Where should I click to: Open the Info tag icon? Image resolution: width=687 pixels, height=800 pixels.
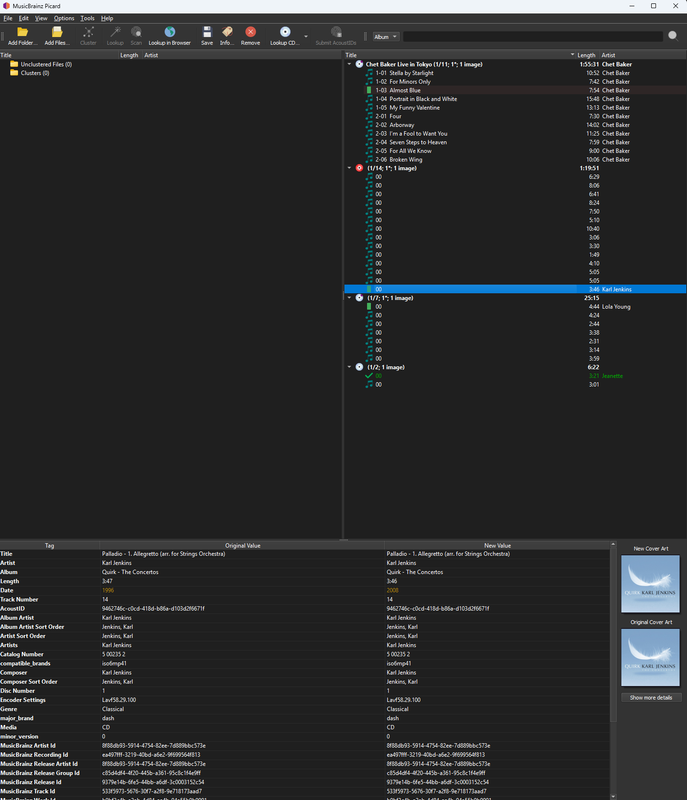pyautogui.click(x=227, y=32)
